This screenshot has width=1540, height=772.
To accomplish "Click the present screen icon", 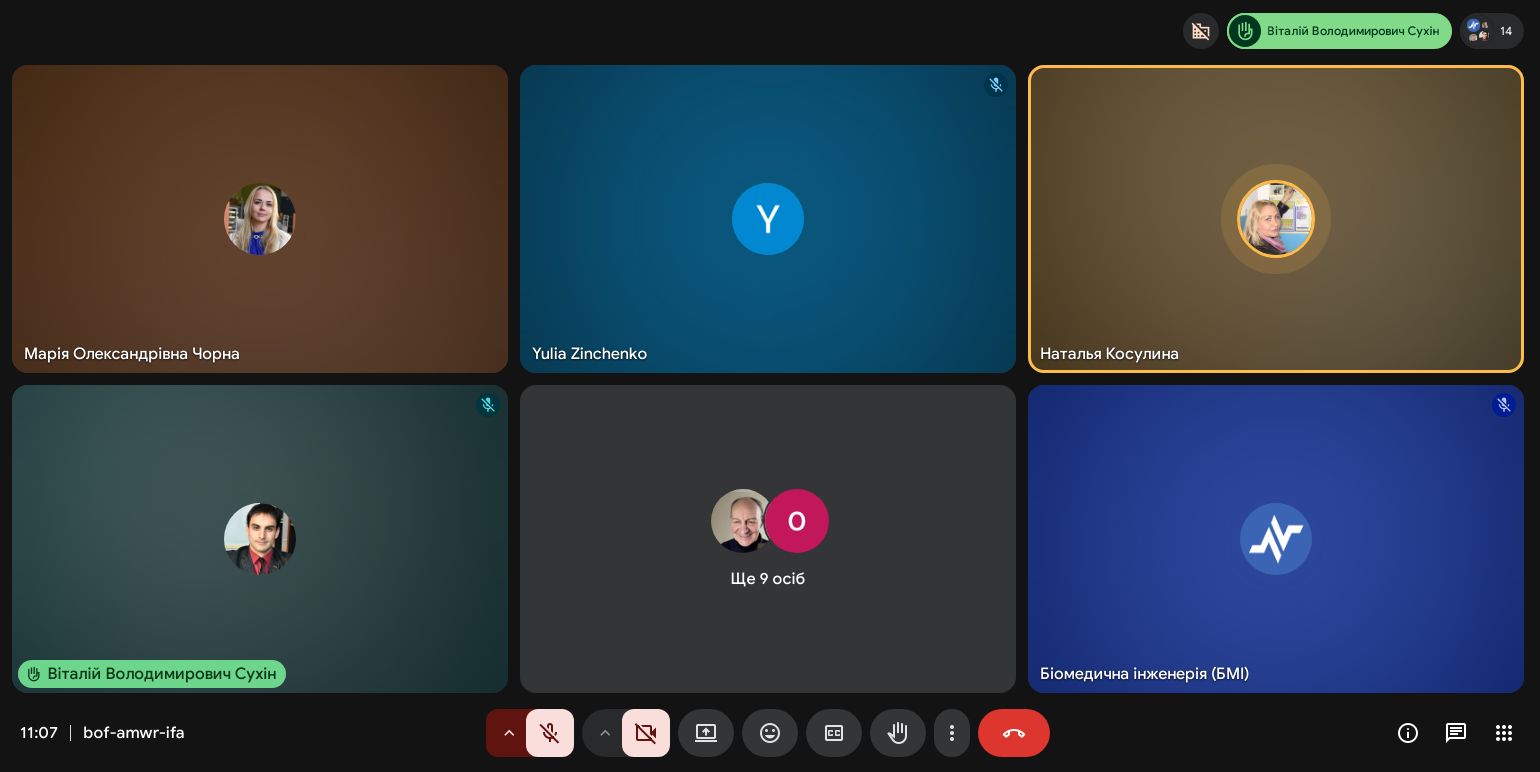I will coord(706,733).
